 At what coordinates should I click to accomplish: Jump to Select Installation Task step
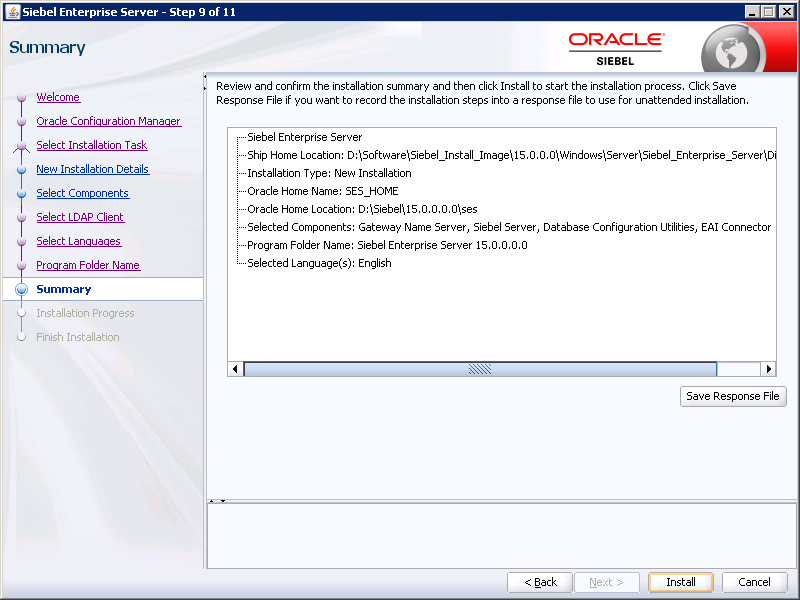coord(92,145)
